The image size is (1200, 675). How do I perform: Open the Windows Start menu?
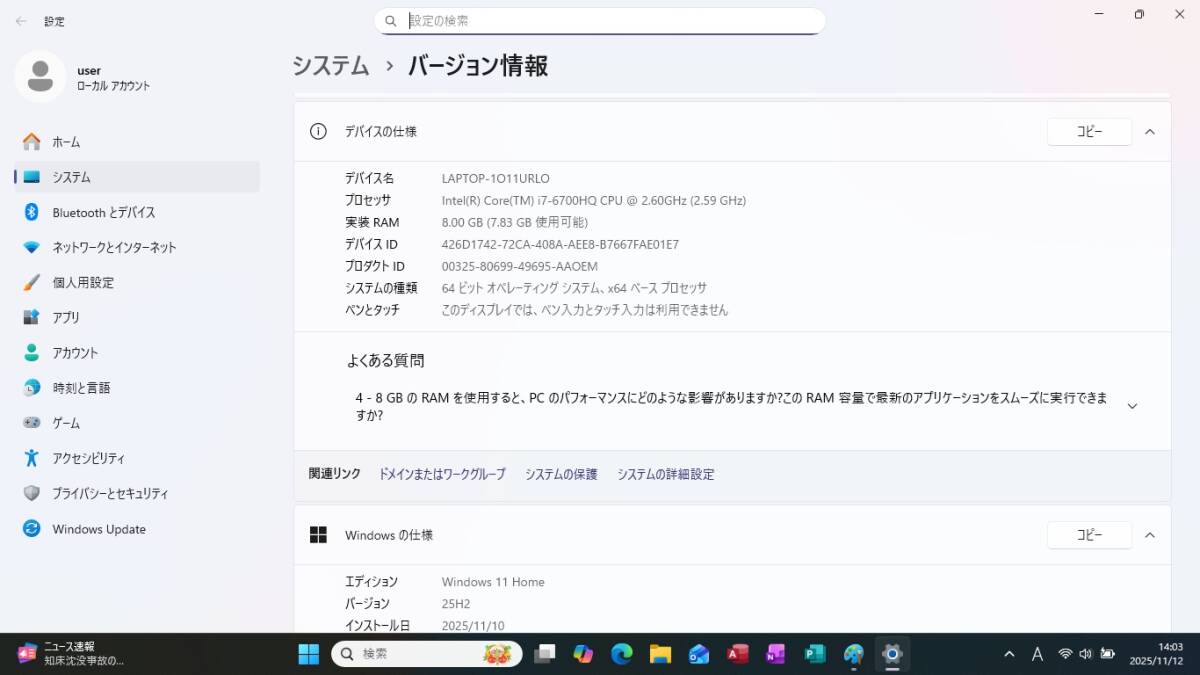(x=308, y=654)
